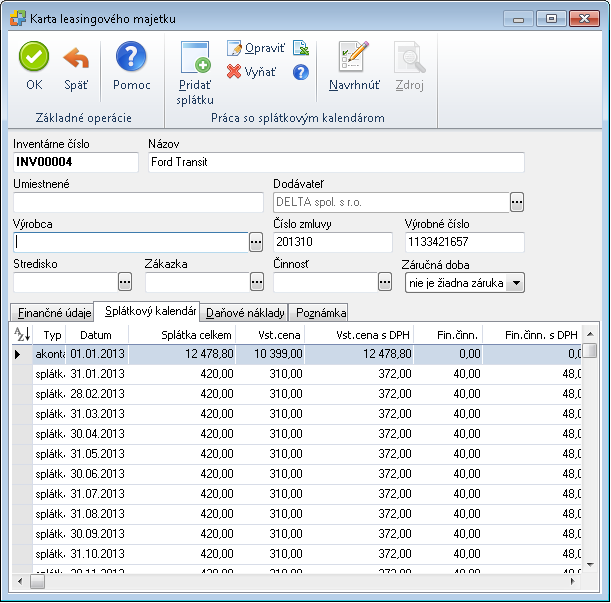The height and width of the screenshot is (603, 611).
Task: Click the horizontal scrollbar thumb in the table
Action: [x=37, y=582]
